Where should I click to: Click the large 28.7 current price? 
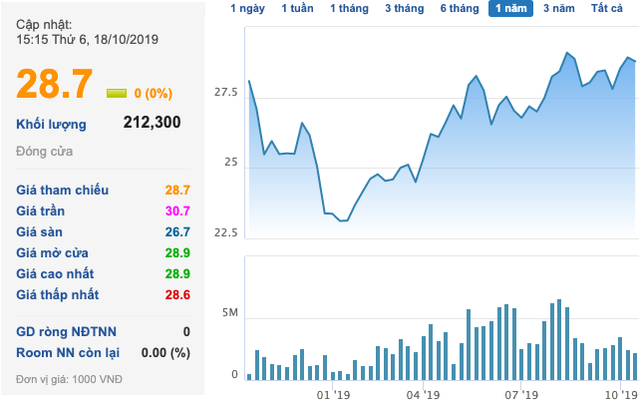tap(54, 84)
